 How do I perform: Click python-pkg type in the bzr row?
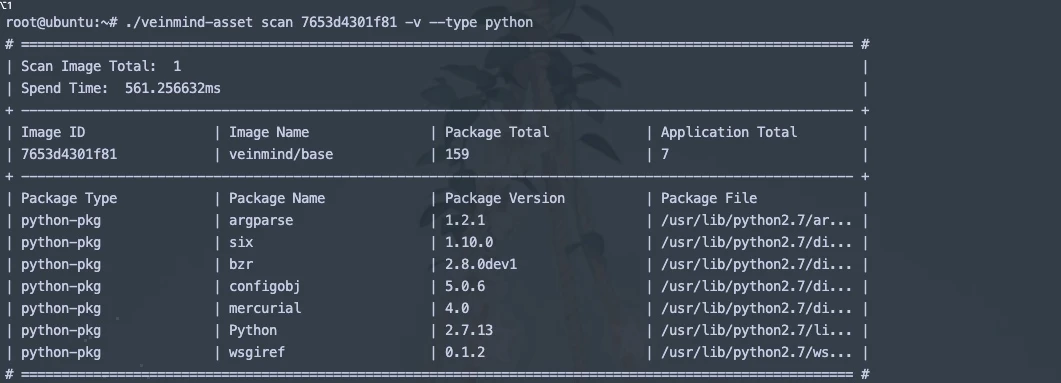pos(61,265)
